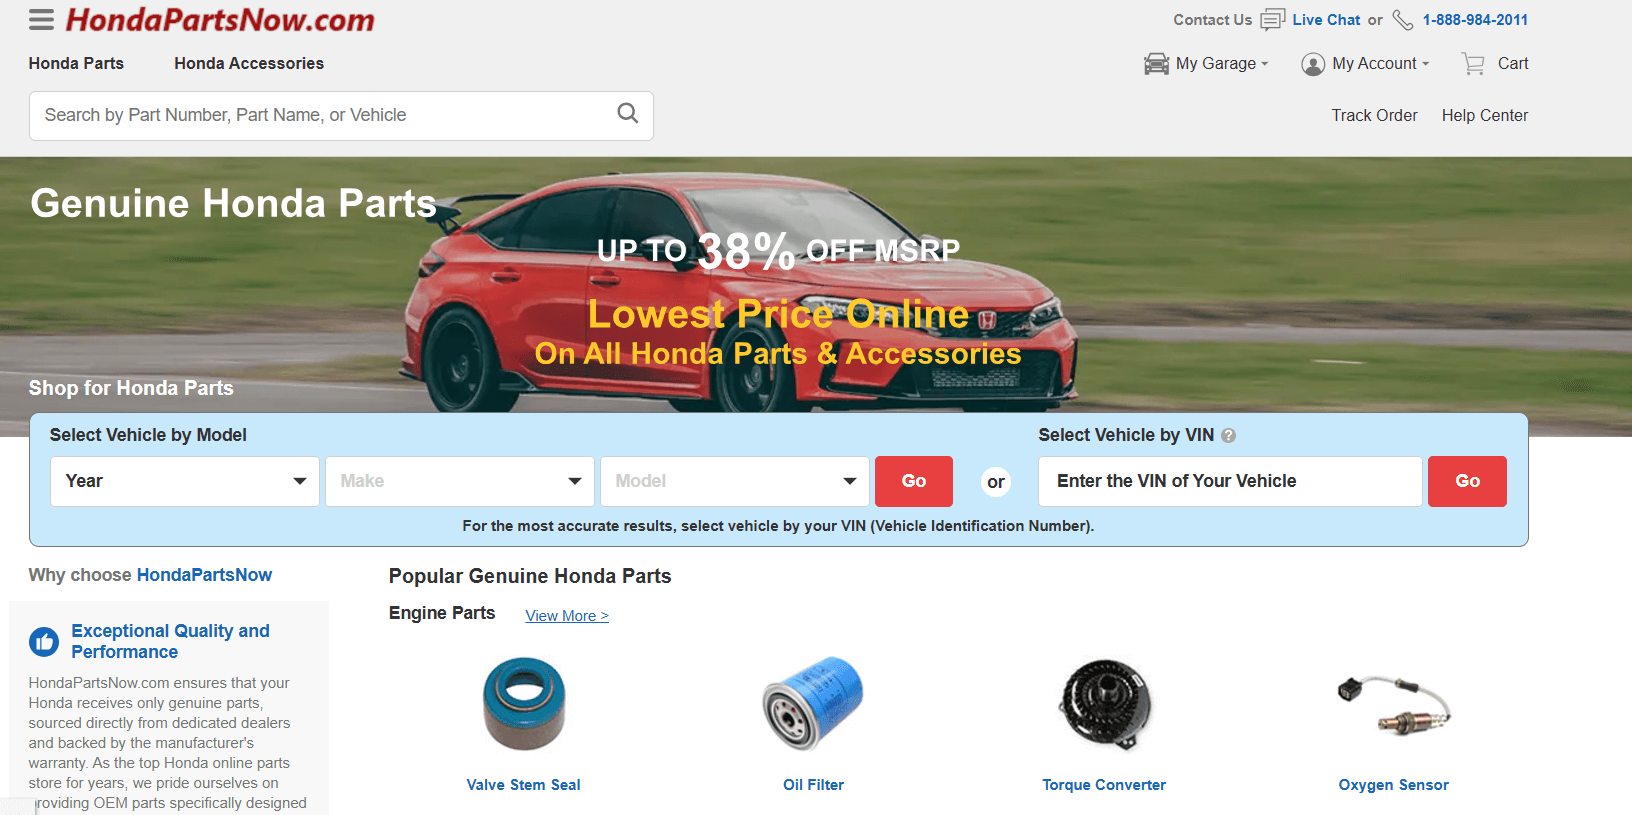1632x815 pixels.
Task: Open the Help Center page
Action: tap(1484, 115)
